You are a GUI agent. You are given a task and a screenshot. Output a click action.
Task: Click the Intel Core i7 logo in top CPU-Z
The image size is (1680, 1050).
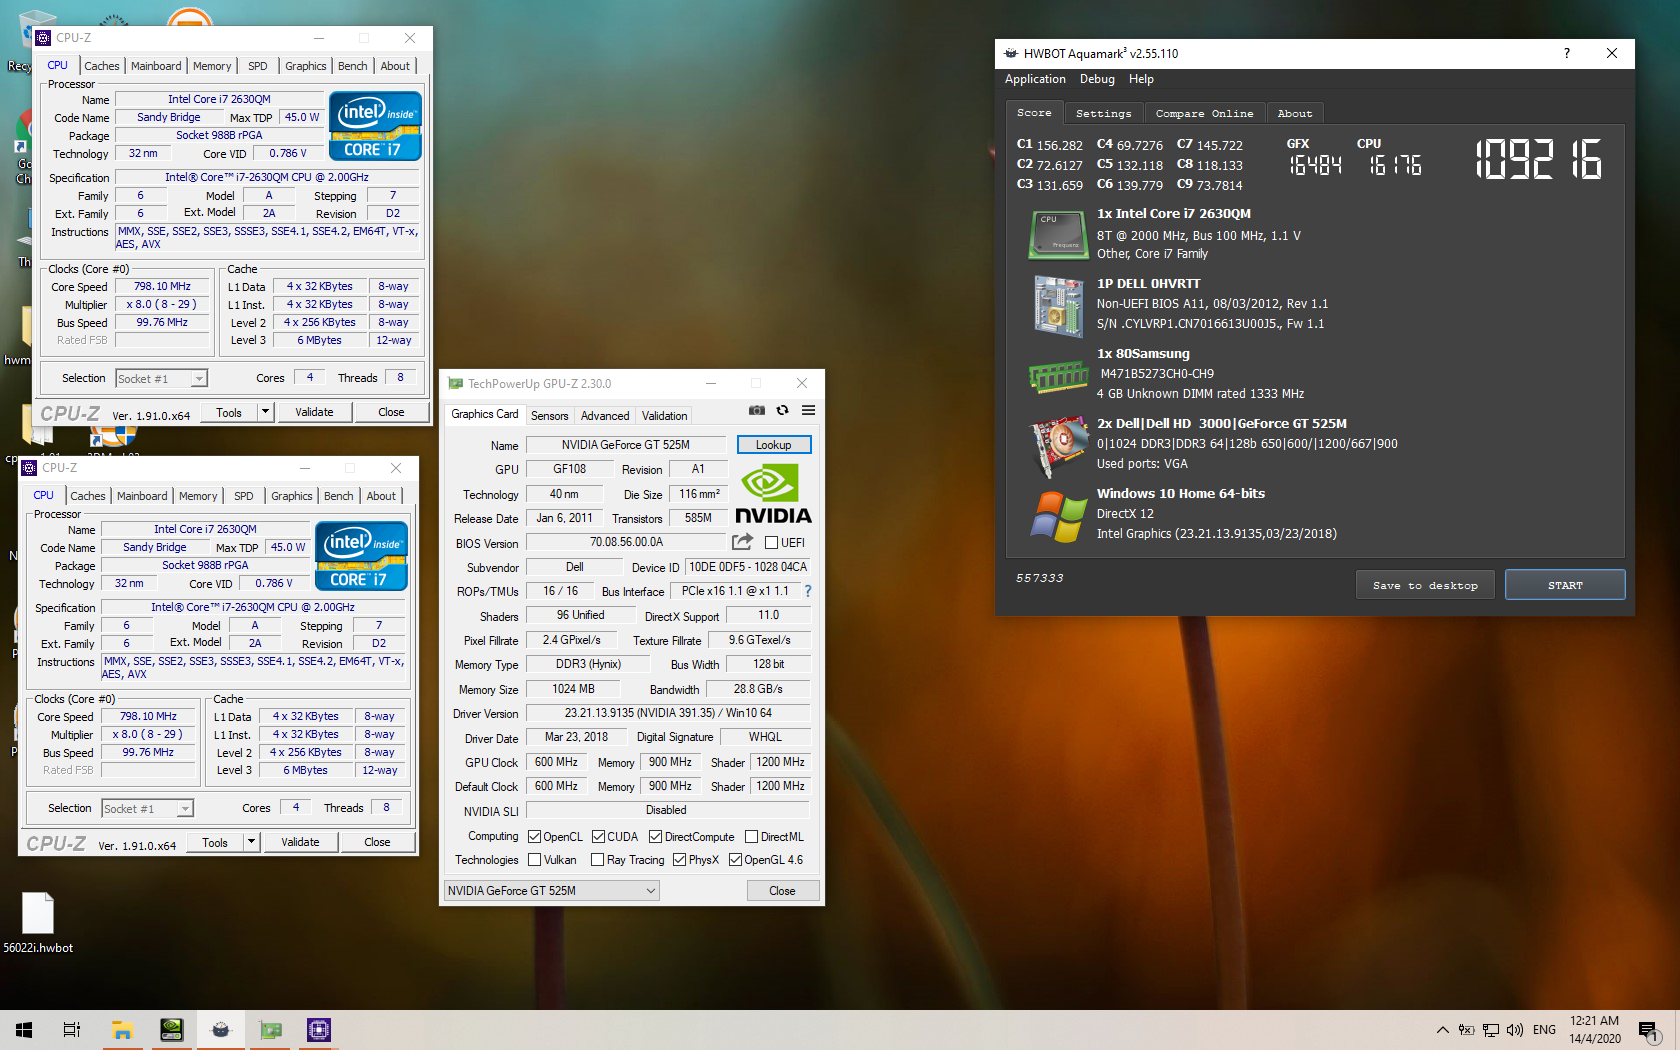[376, 126]
